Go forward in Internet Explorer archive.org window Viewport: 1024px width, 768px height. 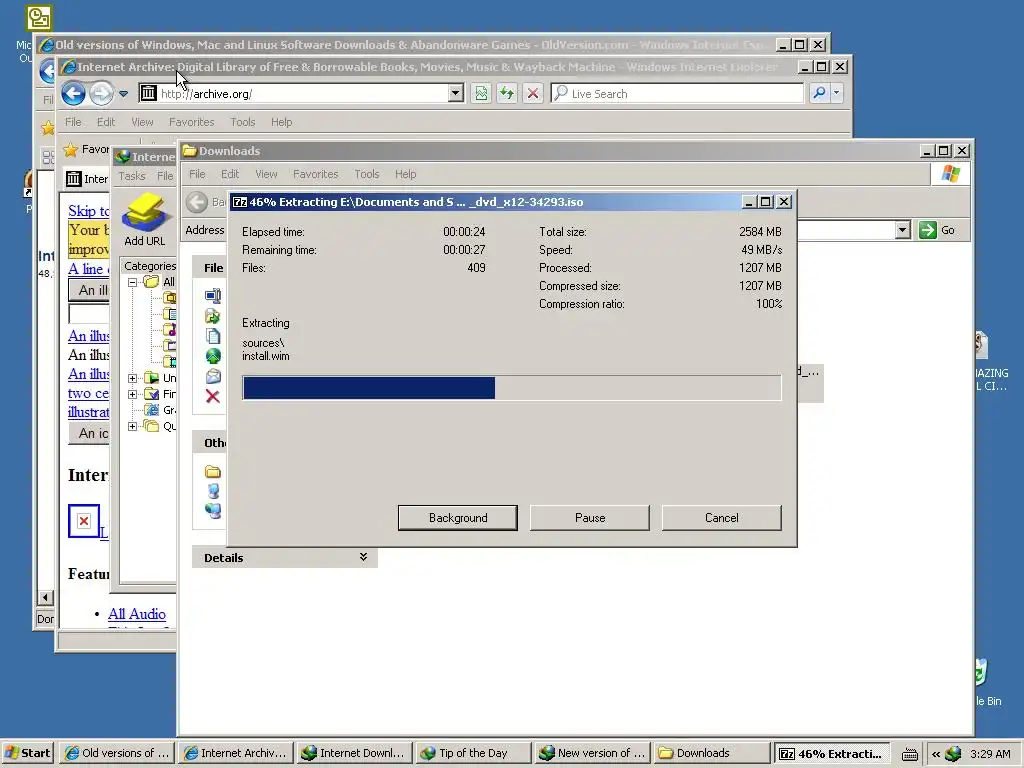click(101, 93)
